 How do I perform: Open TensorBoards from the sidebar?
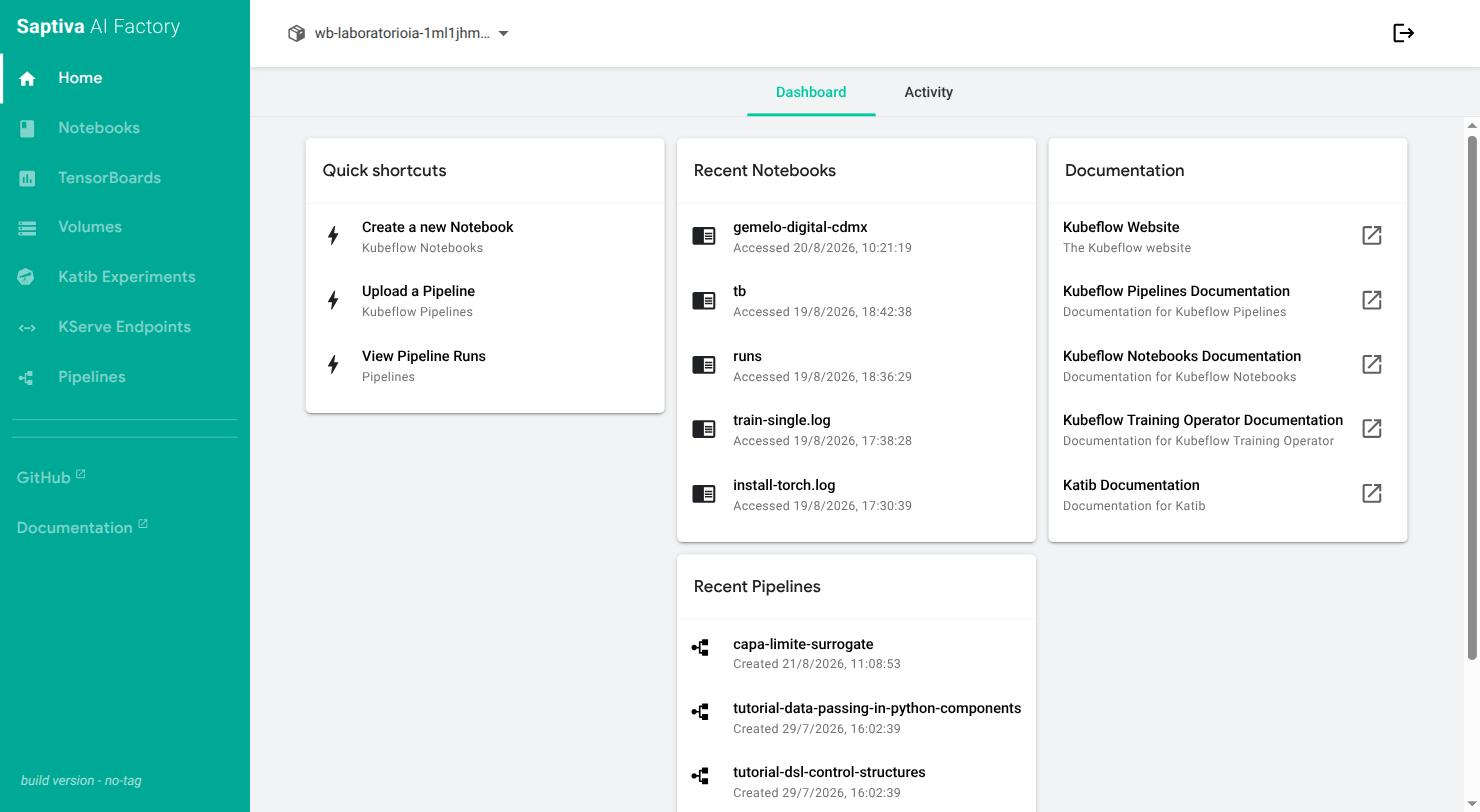[x=125, y=178]
